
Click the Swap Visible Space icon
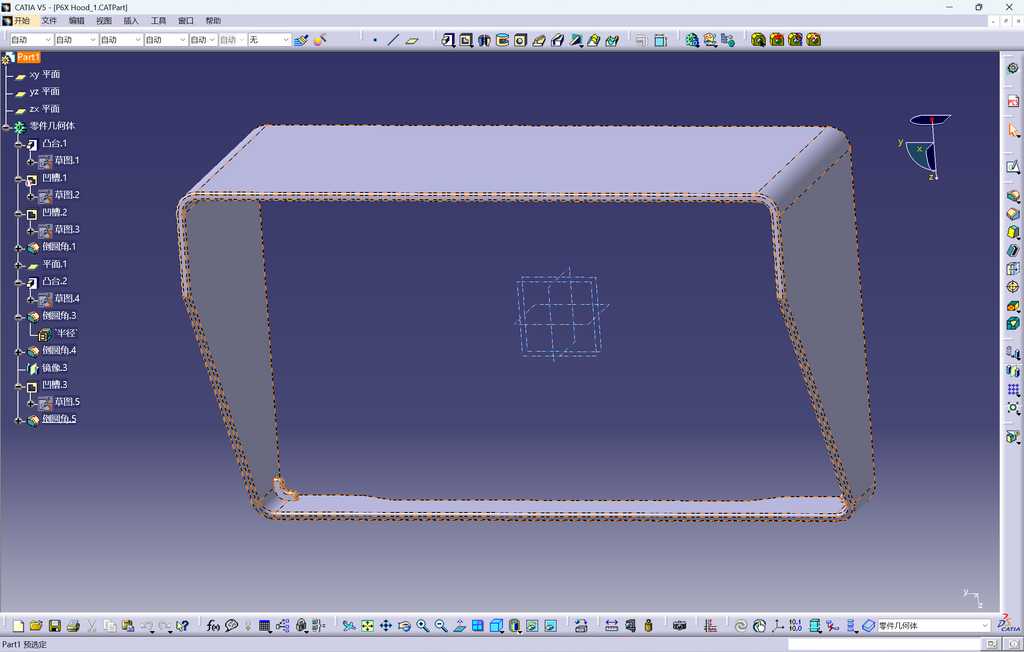pos(551,626)
